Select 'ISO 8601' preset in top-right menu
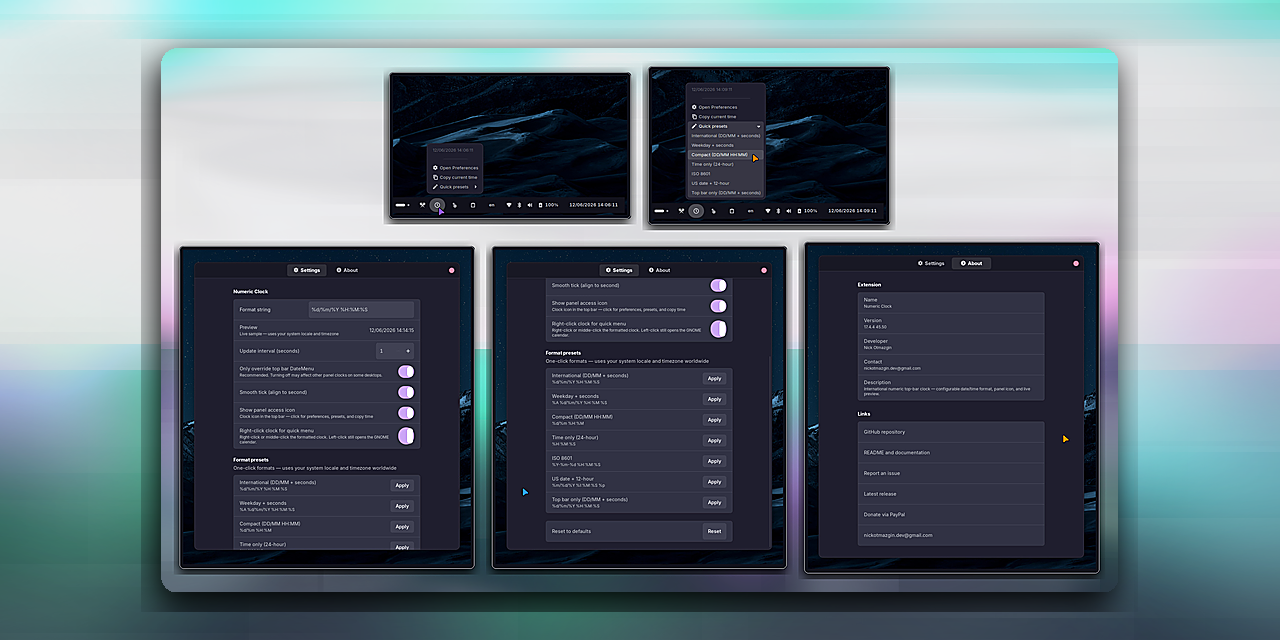The width and height of the screenshot is (1280, 640). 727,174
